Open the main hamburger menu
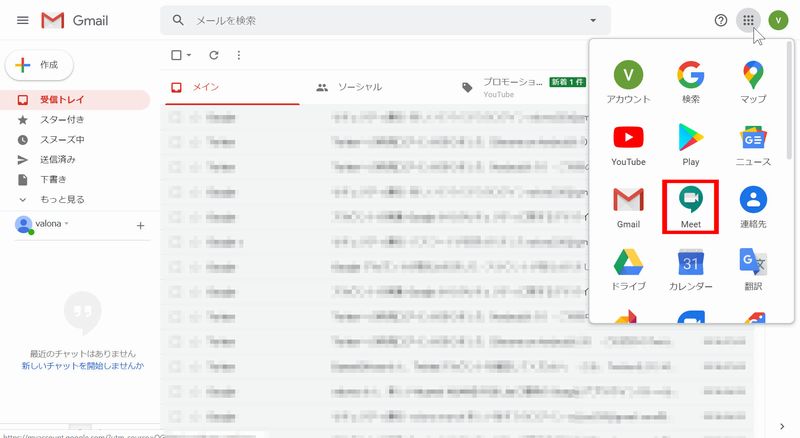Viewport: 800px width, 438px height. pos(22,20)
